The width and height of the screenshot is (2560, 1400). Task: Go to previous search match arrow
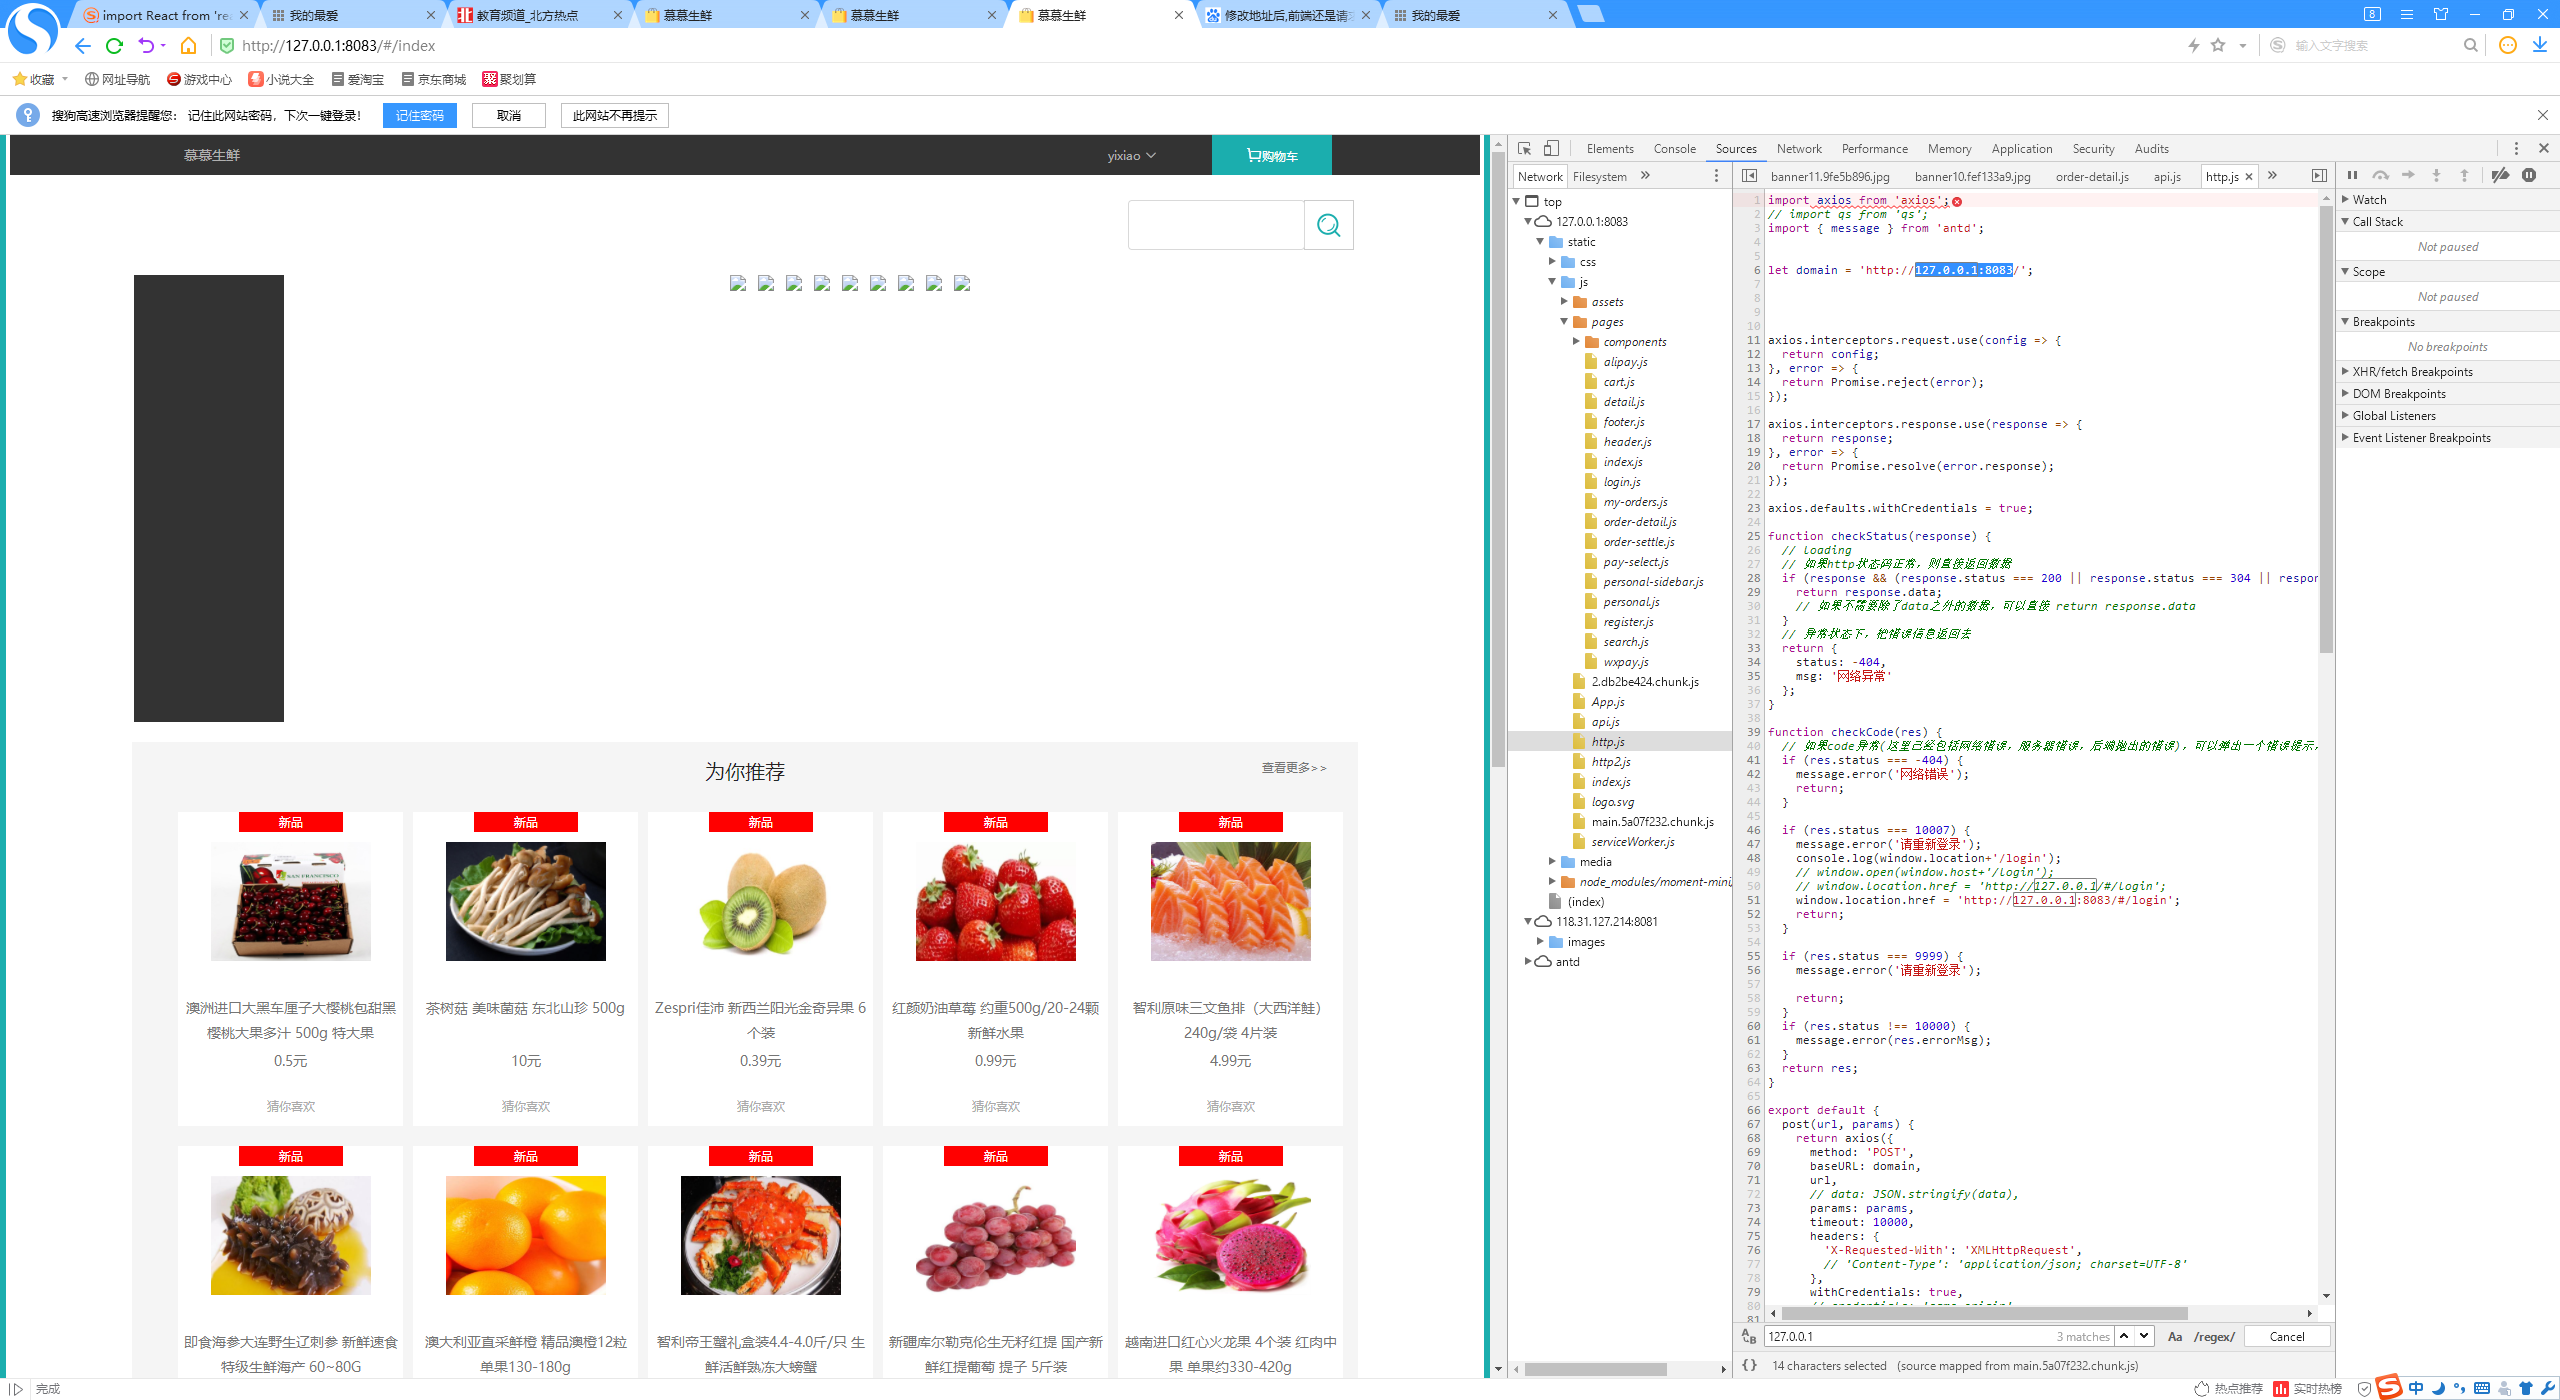tap(2124, 1336)
